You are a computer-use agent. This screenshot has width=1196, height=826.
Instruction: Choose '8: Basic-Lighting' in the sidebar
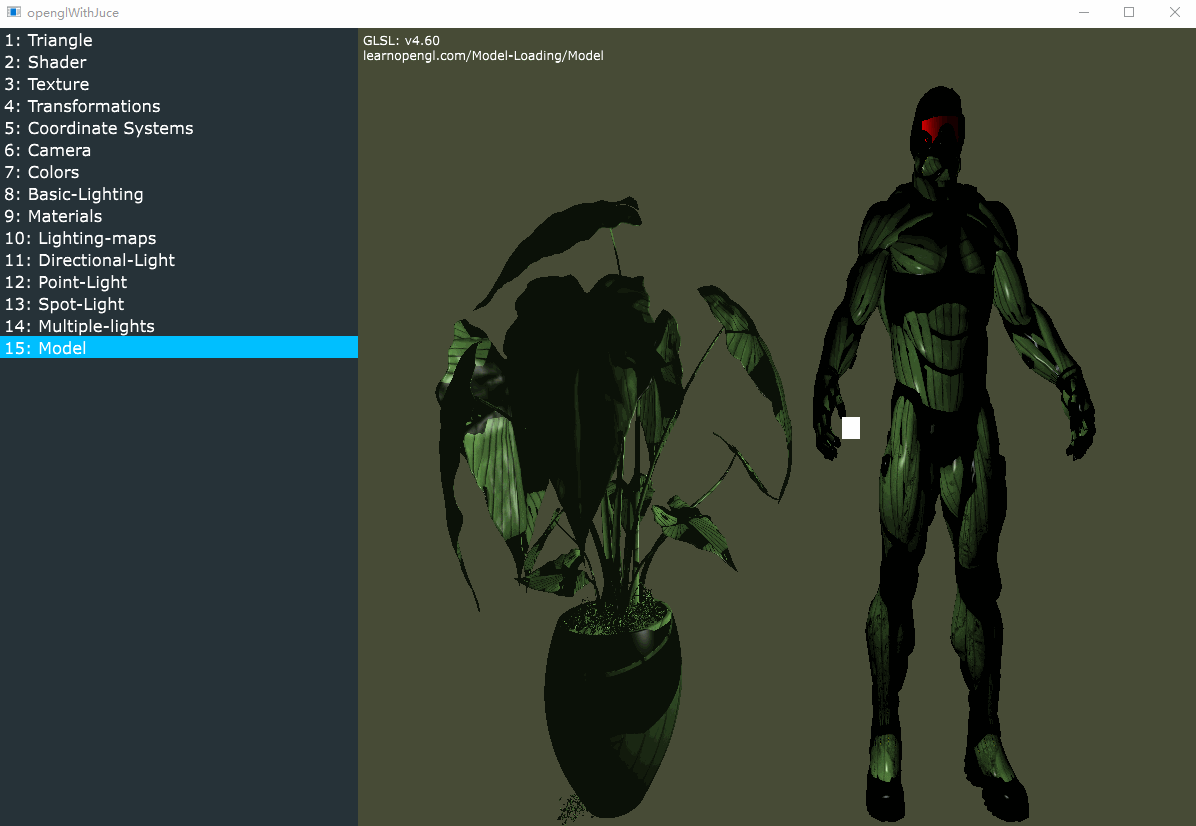click(178, 194)
